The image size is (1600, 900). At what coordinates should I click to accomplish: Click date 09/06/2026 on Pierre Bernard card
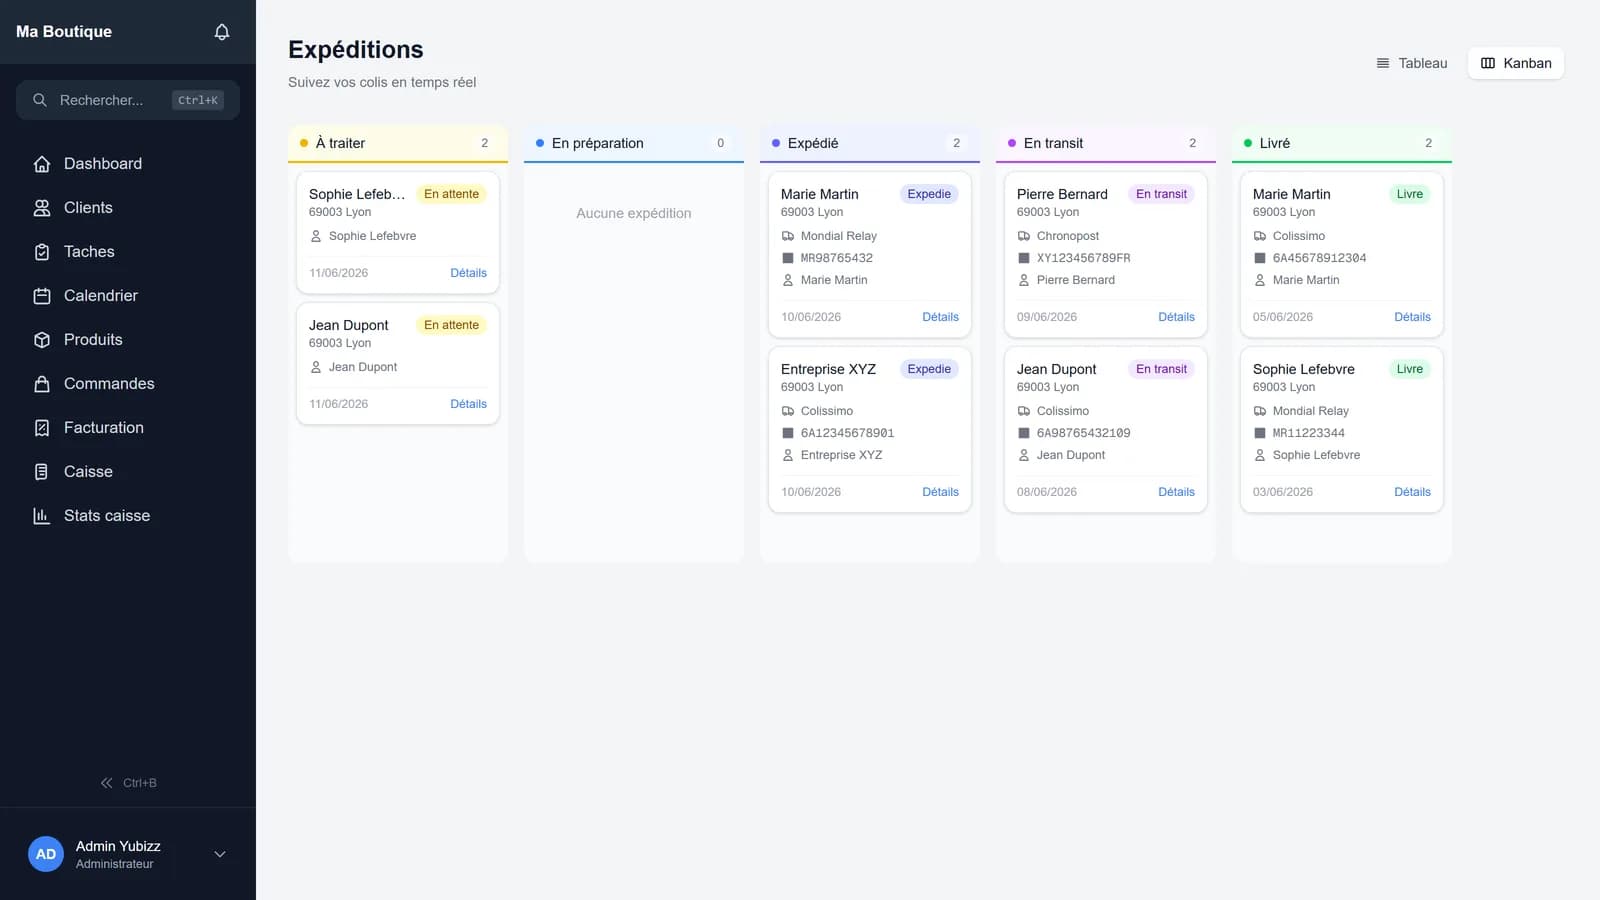coord(1047,317)
